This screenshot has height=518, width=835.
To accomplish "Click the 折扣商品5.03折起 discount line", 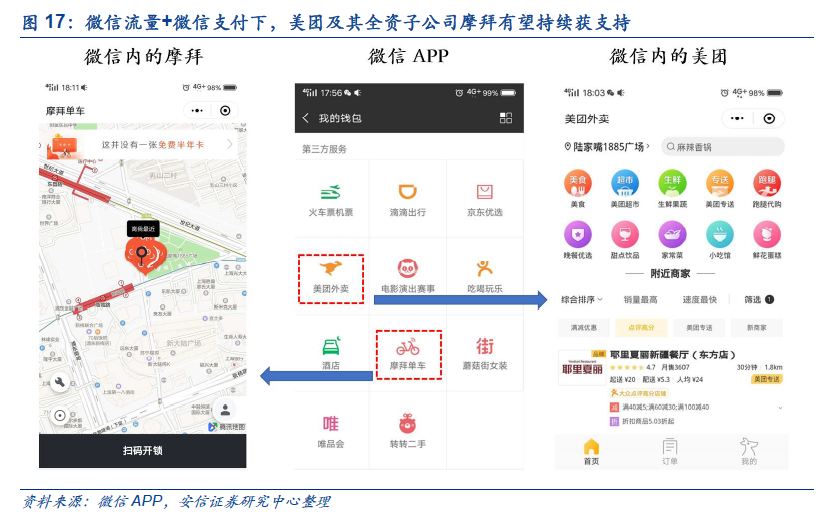I will 642,422.
